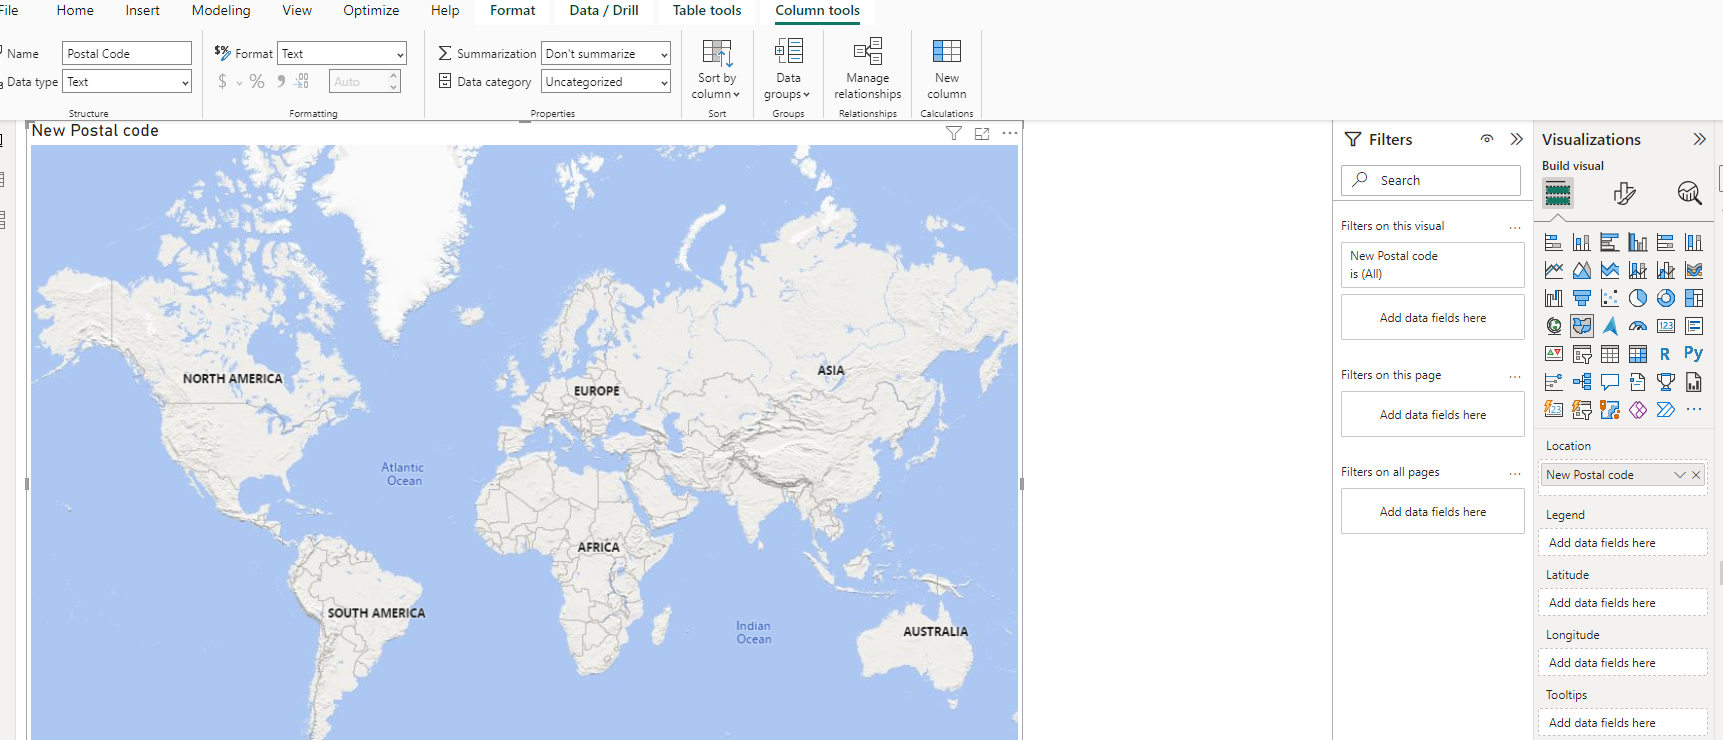The height and width of the screenshot is (740, 1723).
Task: Open the Analytics magnifier pane icon
Action: point(1689,193)
